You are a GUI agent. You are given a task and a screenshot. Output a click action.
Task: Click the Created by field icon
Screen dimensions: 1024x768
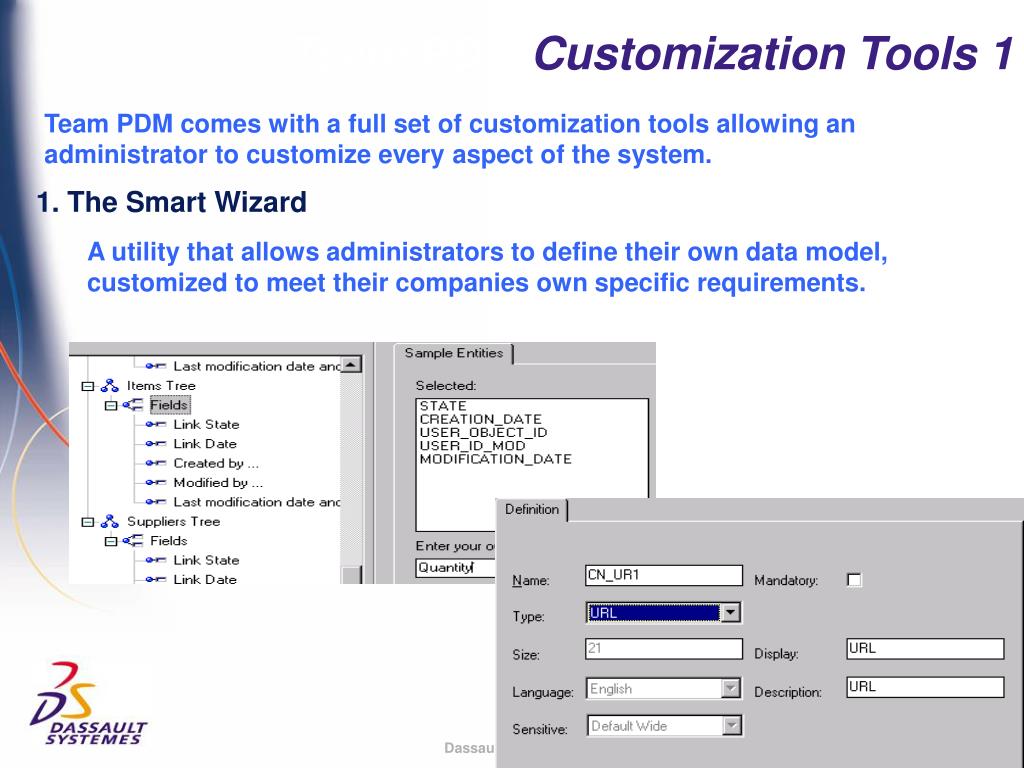[155, 463]
